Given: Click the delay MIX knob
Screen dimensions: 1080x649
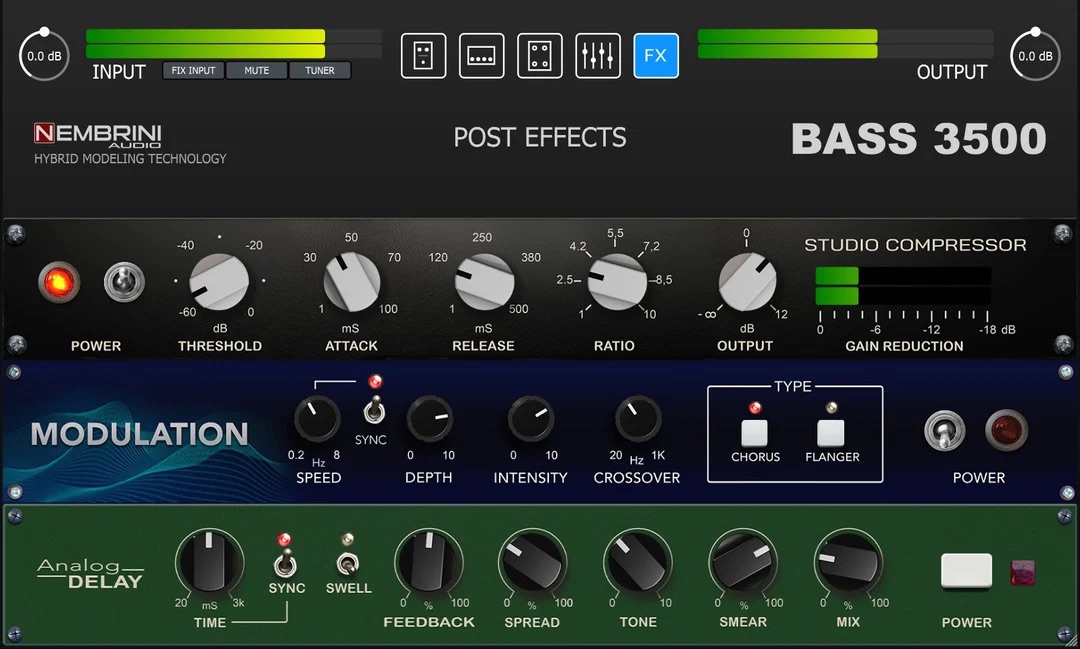Looking at the screenshot, I should (848, 562).
